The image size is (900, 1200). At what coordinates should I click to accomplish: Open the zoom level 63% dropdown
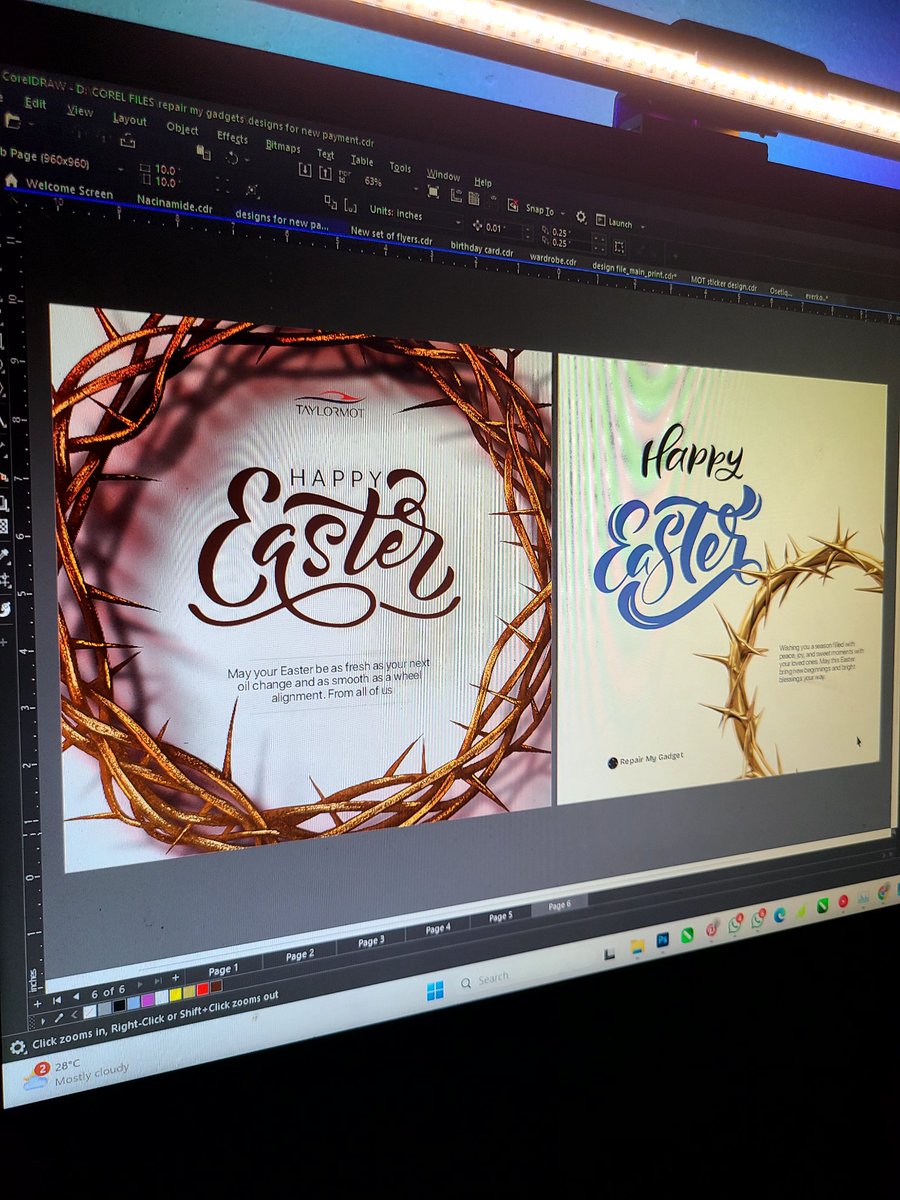coord(371,182)
